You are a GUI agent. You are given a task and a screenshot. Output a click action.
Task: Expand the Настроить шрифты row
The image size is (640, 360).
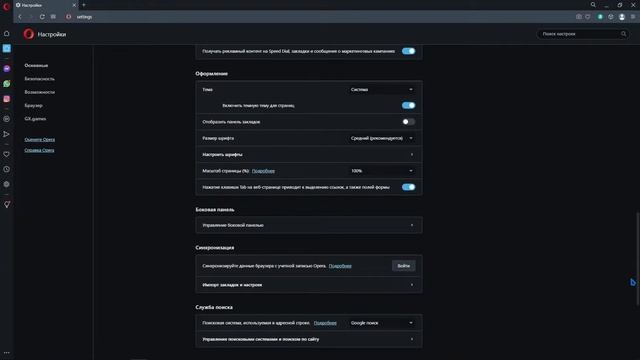tap(309, 155)
